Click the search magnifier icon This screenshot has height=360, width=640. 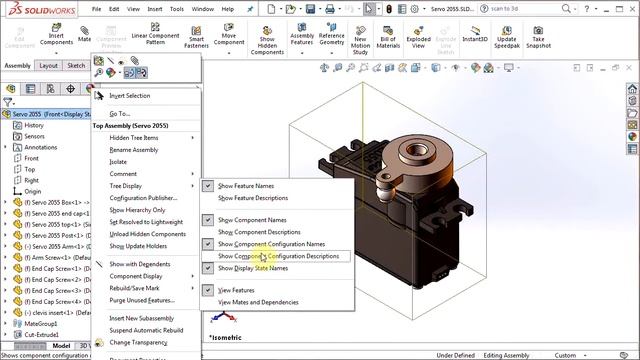(566, 9)
